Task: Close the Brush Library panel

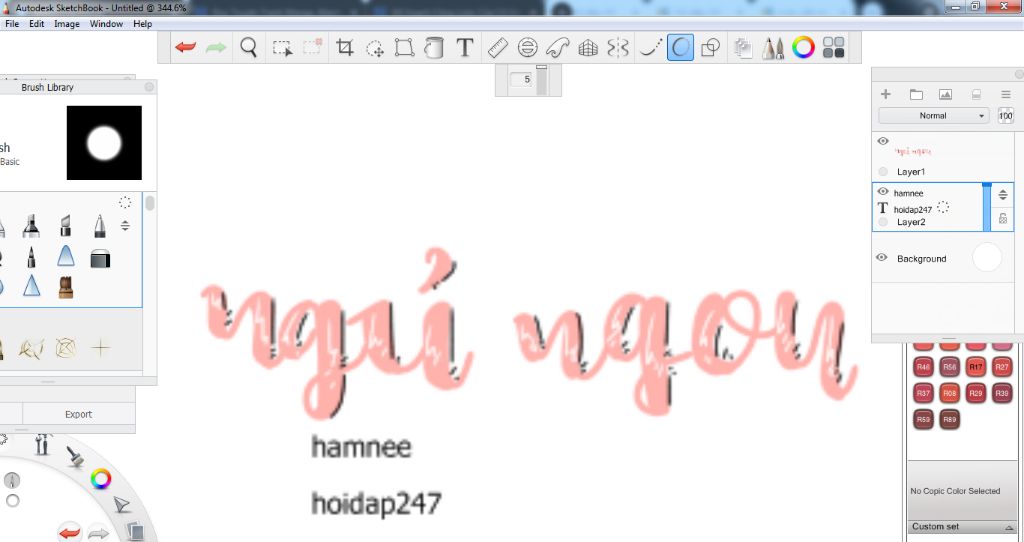Action: click(x=150, y=87)
